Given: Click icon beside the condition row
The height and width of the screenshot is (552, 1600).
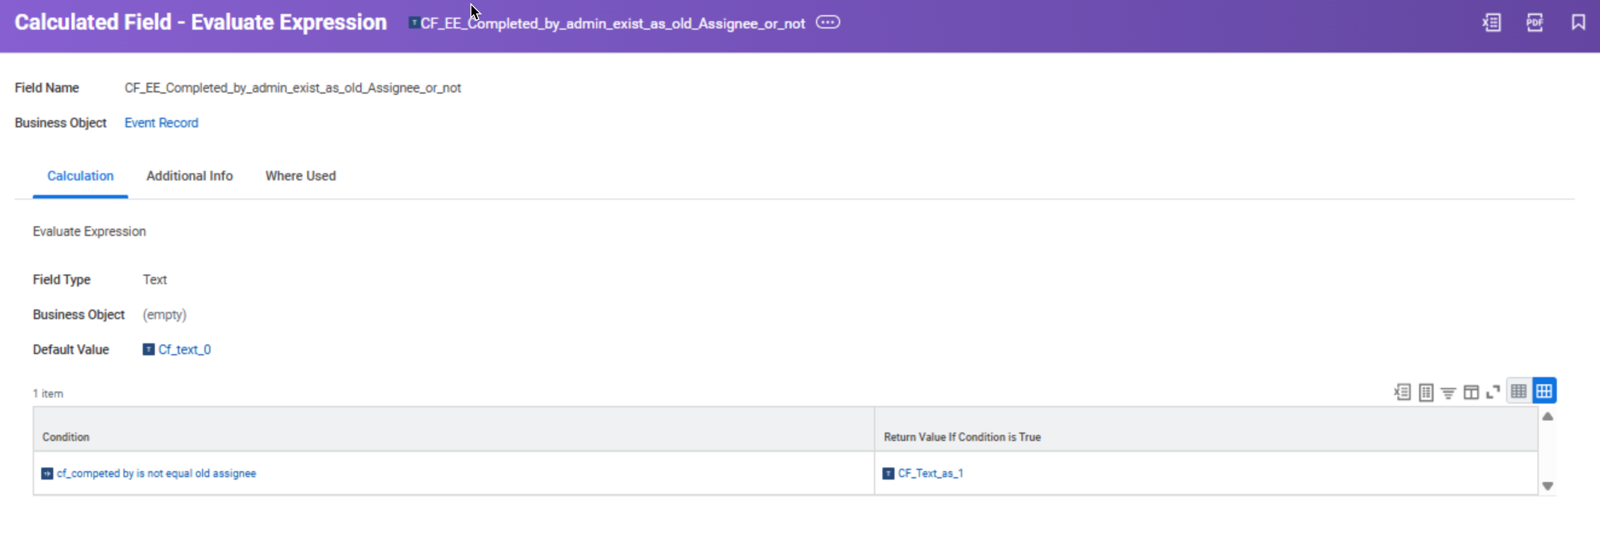Looking at the screenshot, I should click(x=47, y=474).
